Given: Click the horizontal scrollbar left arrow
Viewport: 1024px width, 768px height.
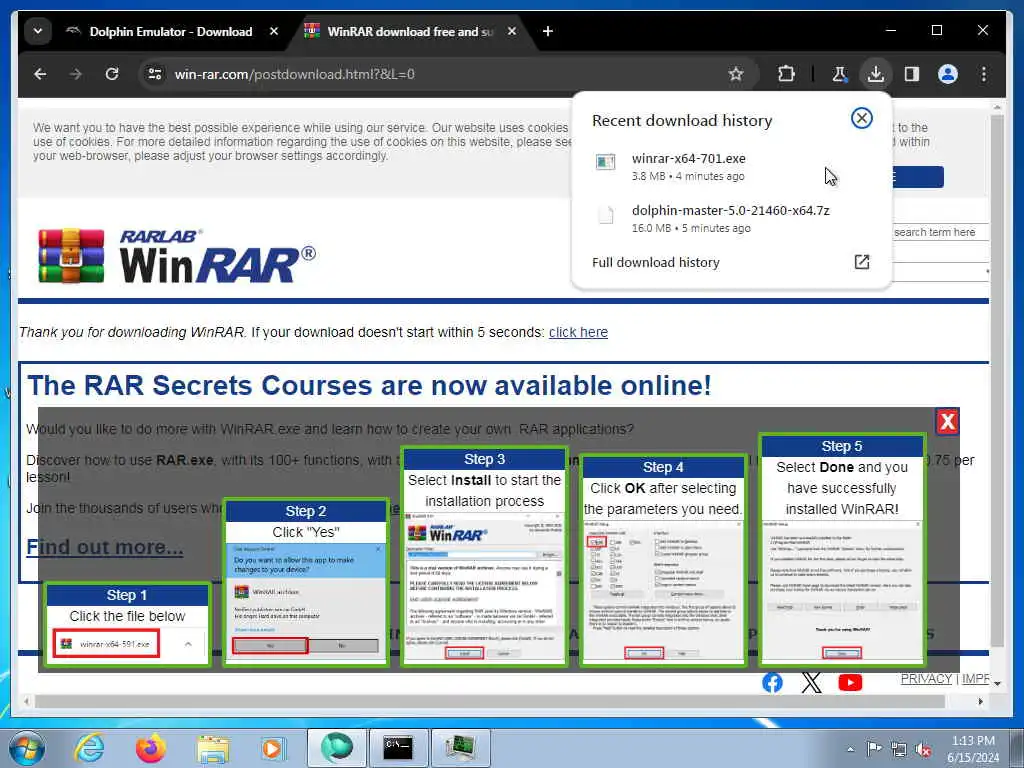Looking at the screenshot, I should click(x=26, y=701).
